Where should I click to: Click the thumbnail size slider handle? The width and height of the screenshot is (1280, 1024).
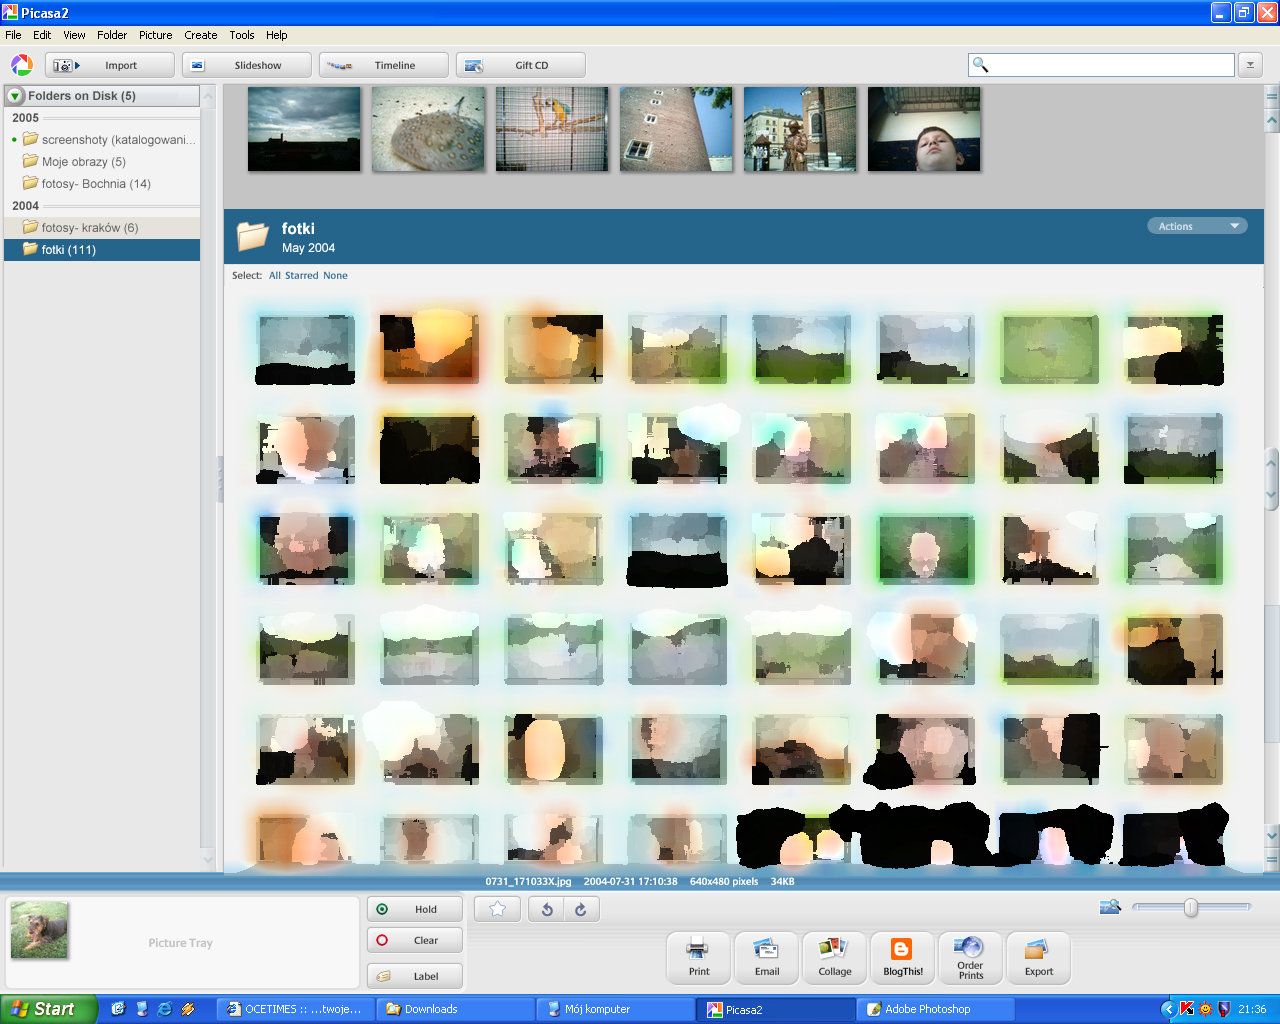[x=1190, y=907]
